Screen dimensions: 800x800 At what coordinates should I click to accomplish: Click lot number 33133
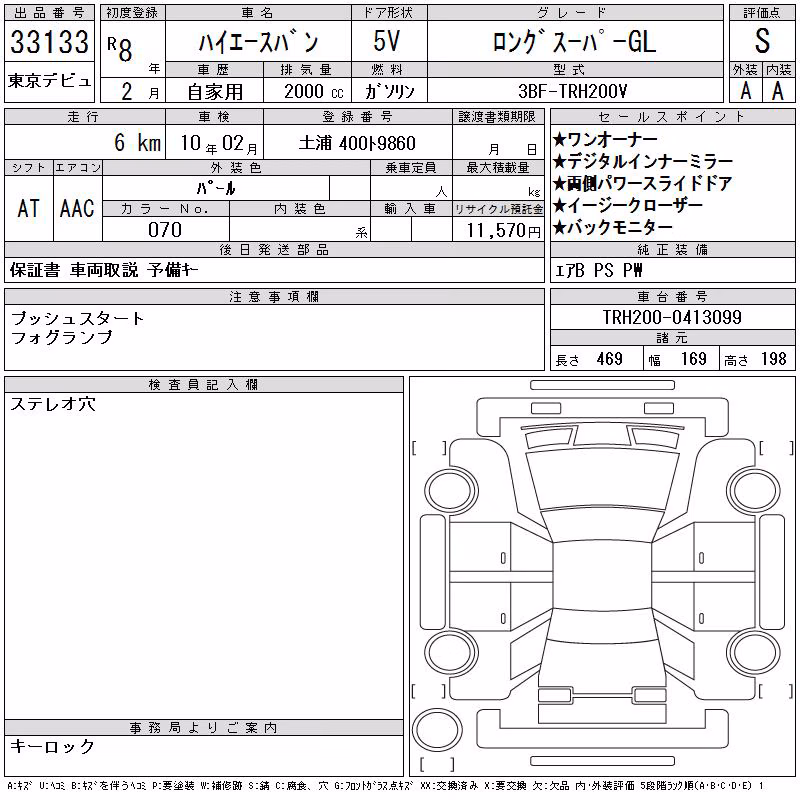49,41
